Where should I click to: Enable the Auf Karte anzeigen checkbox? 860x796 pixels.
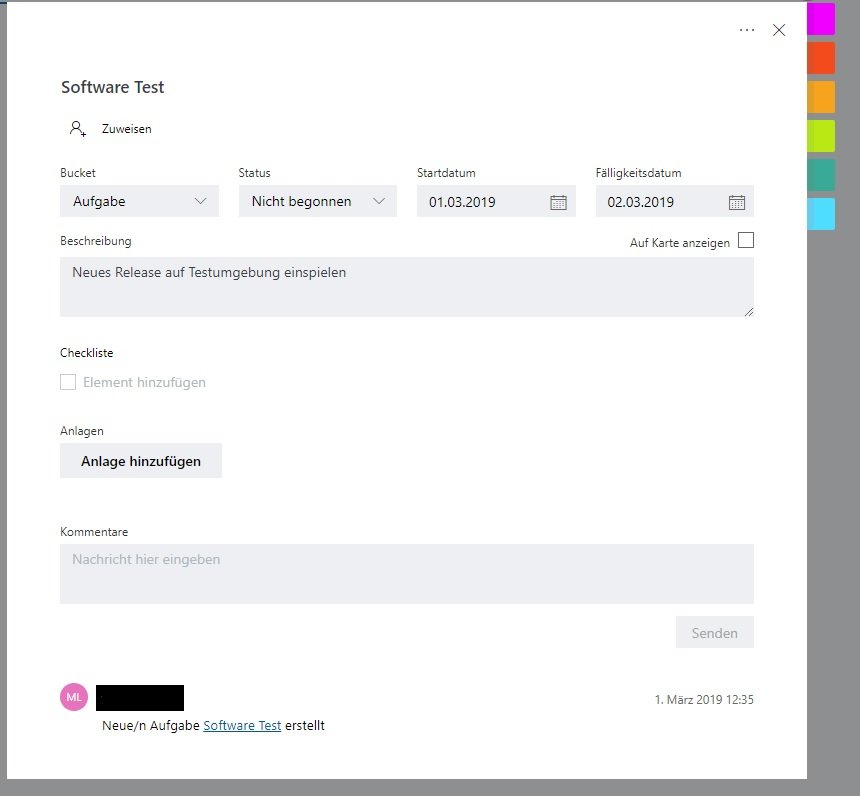click(x=746, y=240)
